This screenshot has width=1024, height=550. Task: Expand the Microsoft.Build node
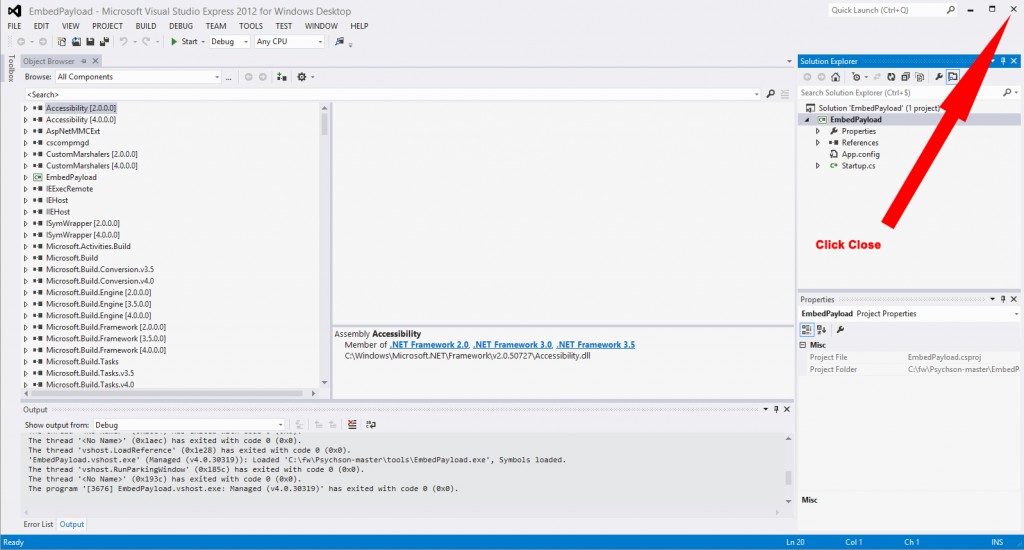pyautogui.click(x=26, y=258)
